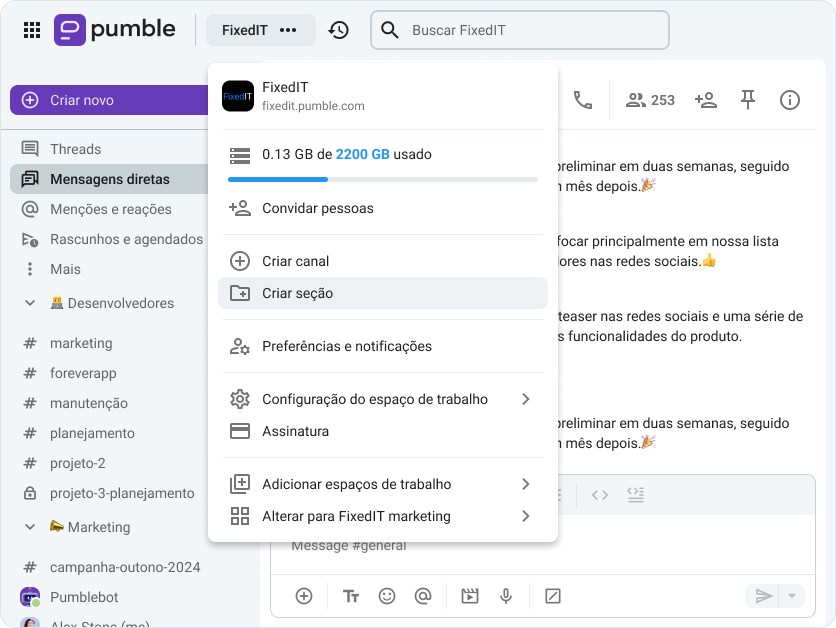The height and width of the screenshot is (628, 836).
Task: Focus the Buscar FixedIT search field
Action: tap(530, 30)
